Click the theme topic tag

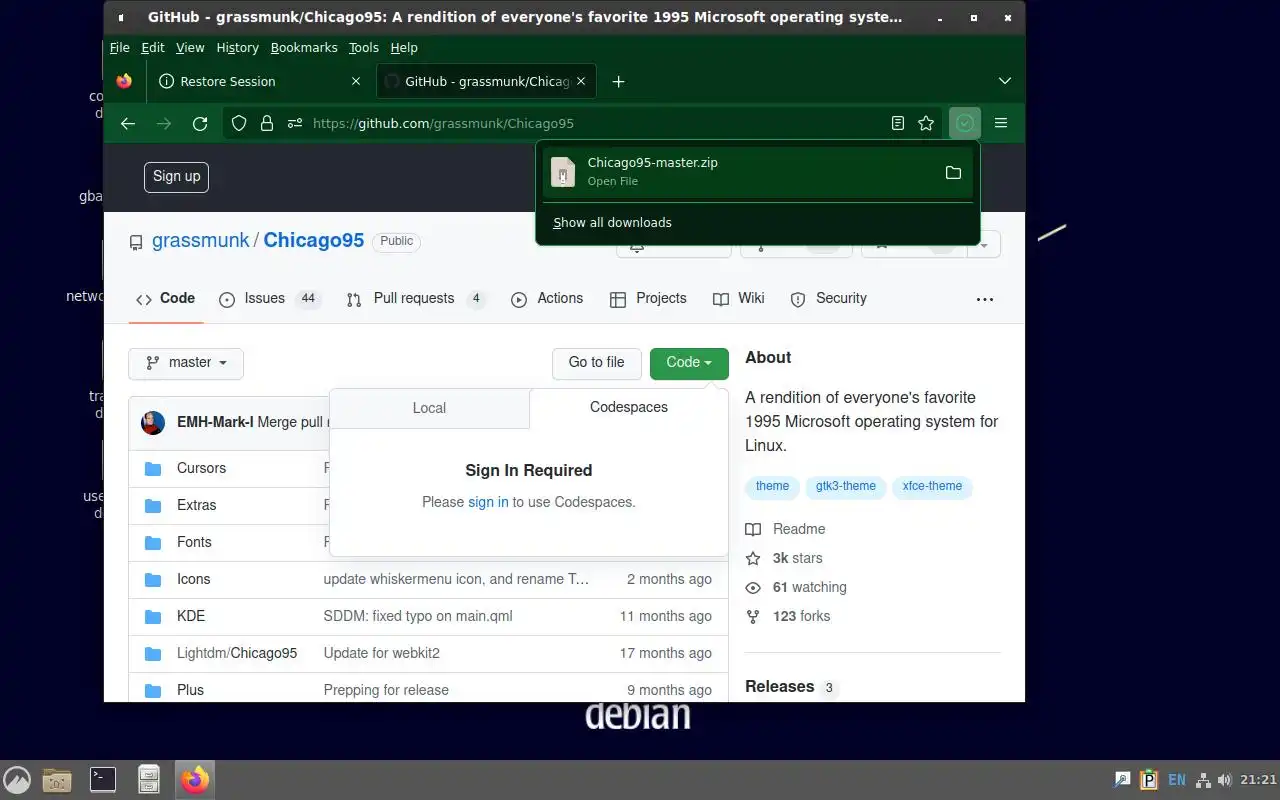point(772,486)
